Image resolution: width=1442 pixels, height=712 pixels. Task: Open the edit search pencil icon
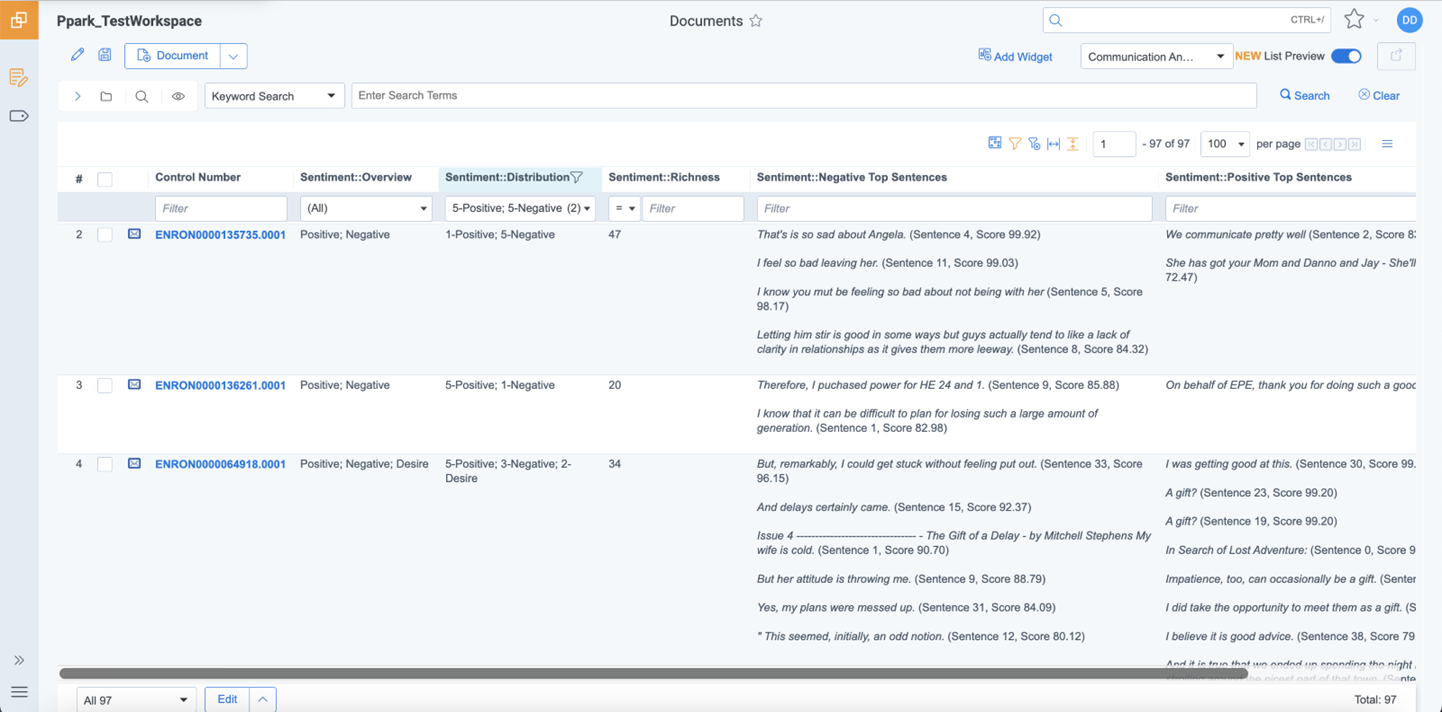point(77,55)
